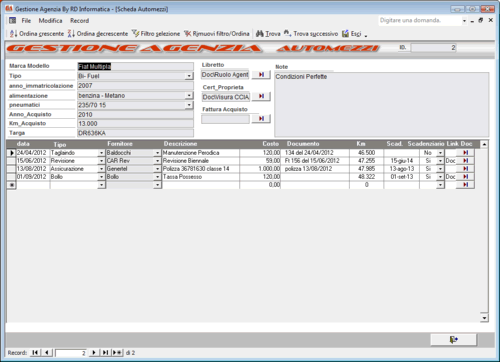Open the Cert_Proprieta document link button
The height and width of the screenshot is (362, 500).
(261, 96)
